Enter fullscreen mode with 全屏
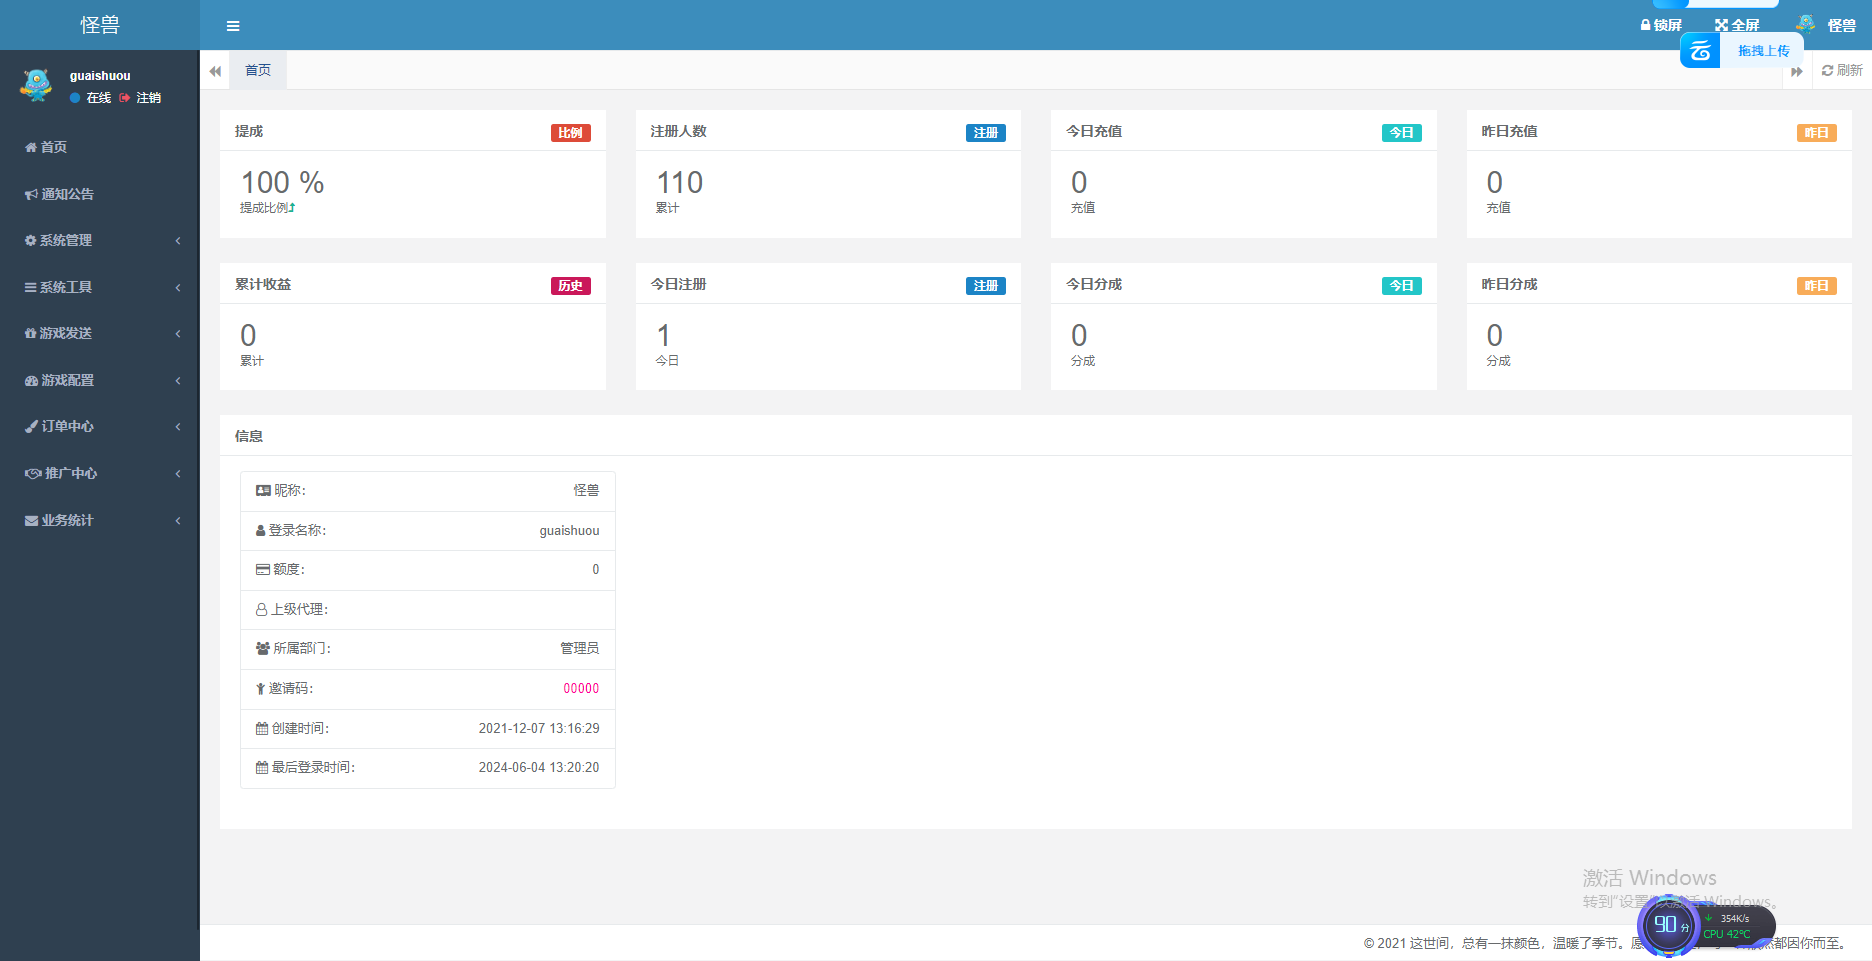The image size is (1872, 961). [x=1737, y=25]
